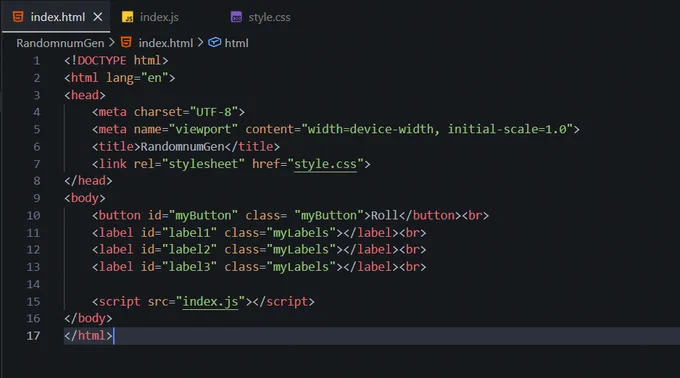680x378 pixels.
Task: Switch to the index.html tab
Action: [56, 17]
